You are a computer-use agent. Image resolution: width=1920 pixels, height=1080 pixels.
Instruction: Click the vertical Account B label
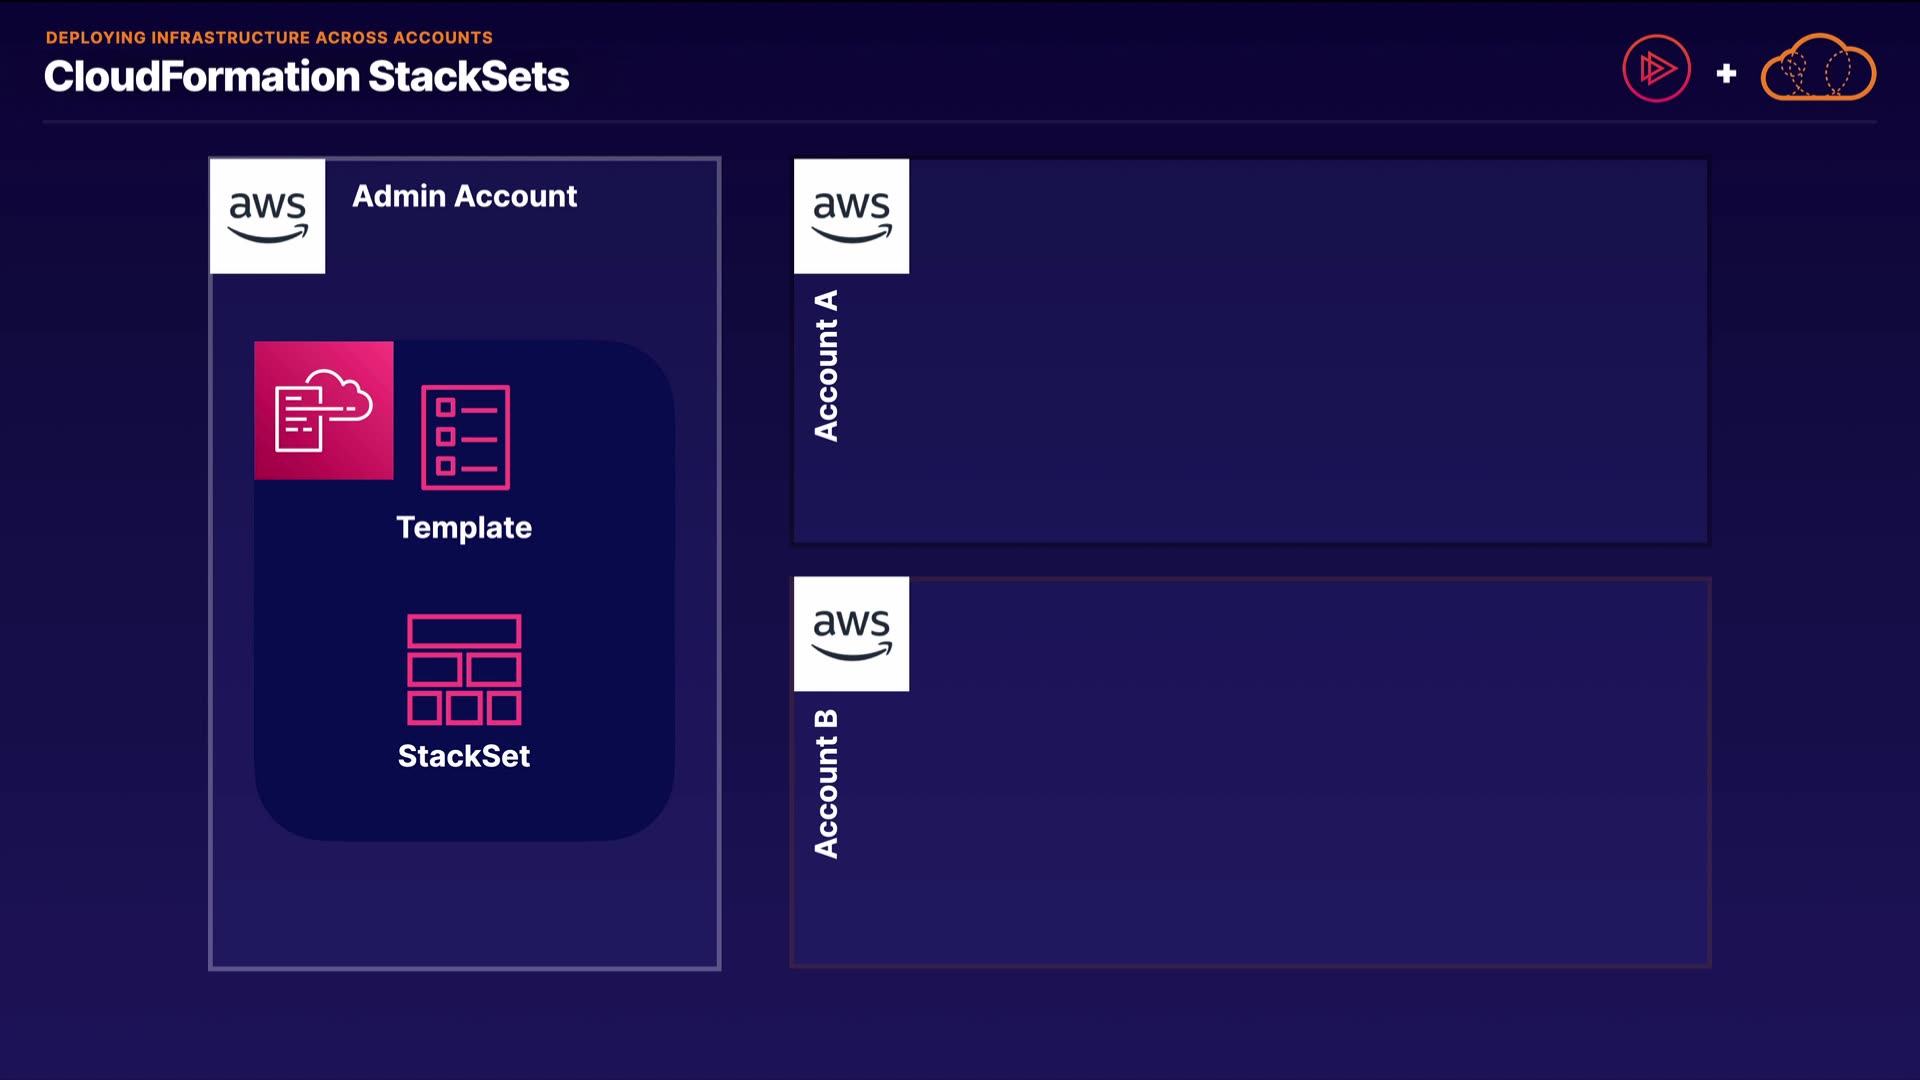point(826,784)
